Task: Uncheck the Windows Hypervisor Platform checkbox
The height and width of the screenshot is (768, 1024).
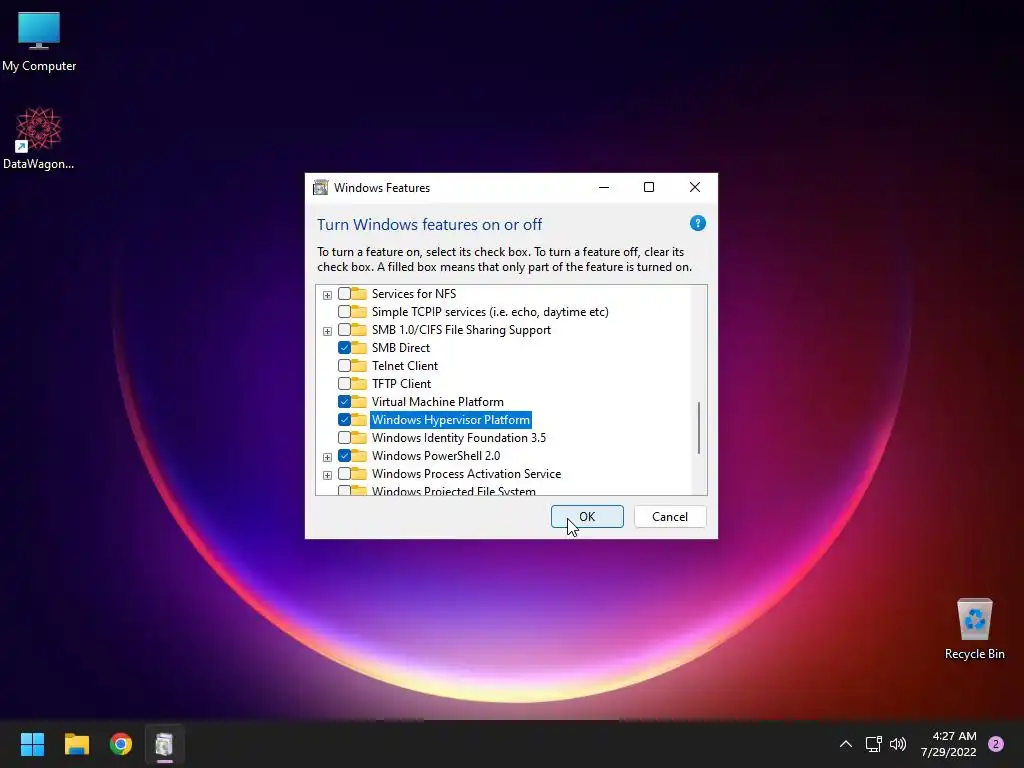Action: point(344,419)
